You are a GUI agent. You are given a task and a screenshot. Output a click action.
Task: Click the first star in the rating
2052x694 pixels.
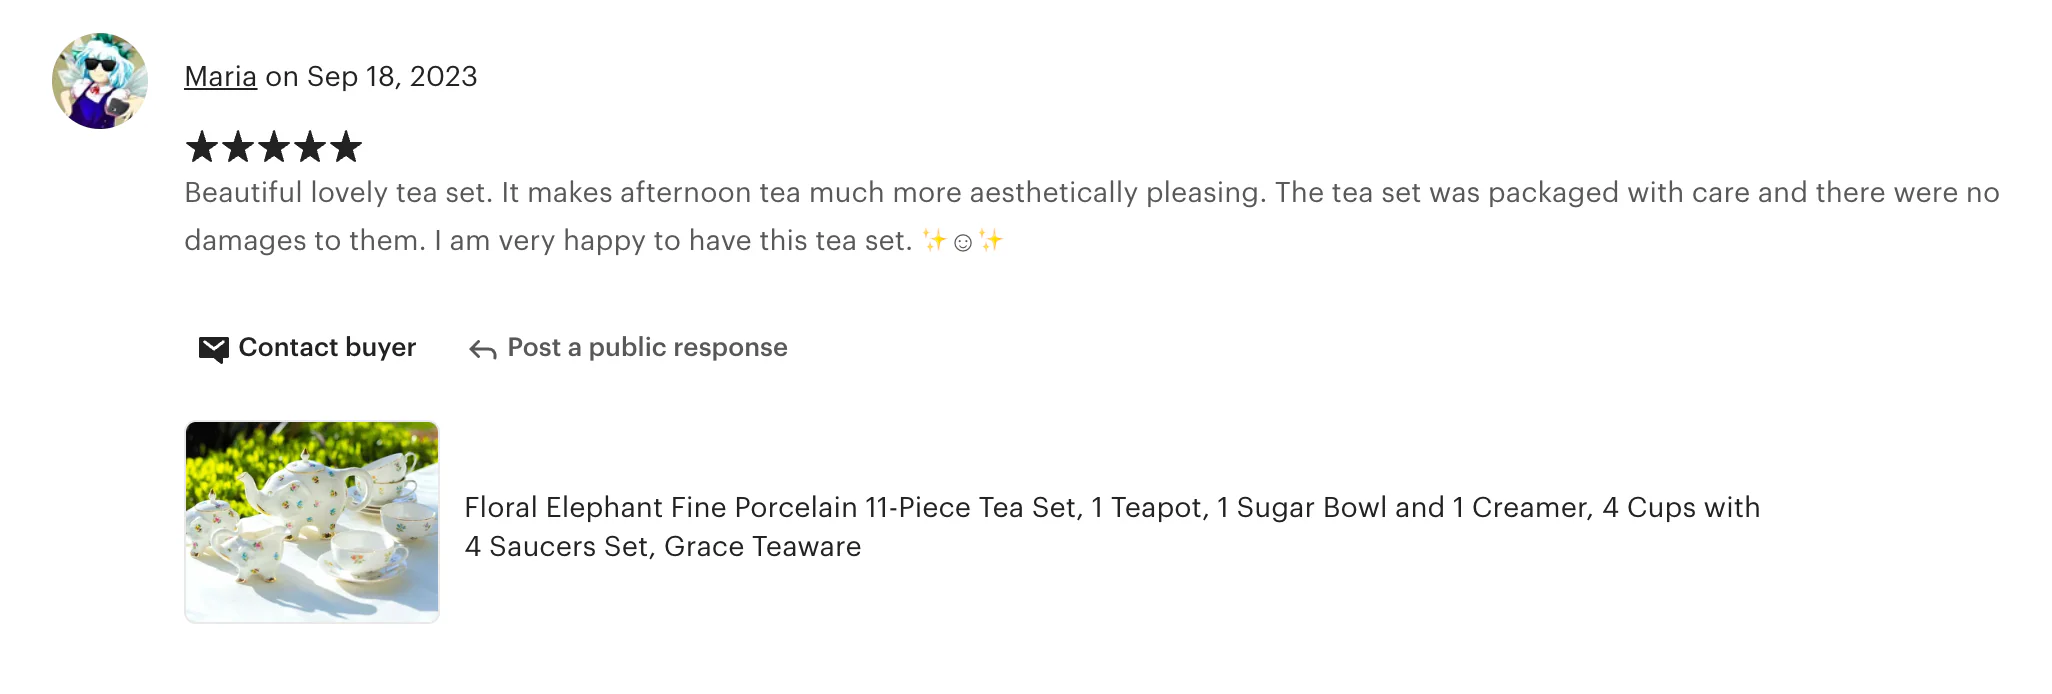(202, 147)
